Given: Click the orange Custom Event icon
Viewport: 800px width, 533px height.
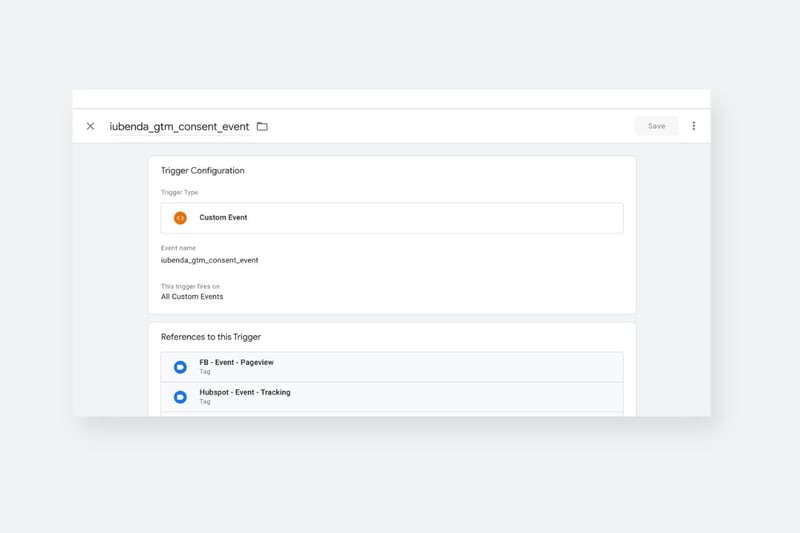Looking at the screenshot, I should [180, 218].
